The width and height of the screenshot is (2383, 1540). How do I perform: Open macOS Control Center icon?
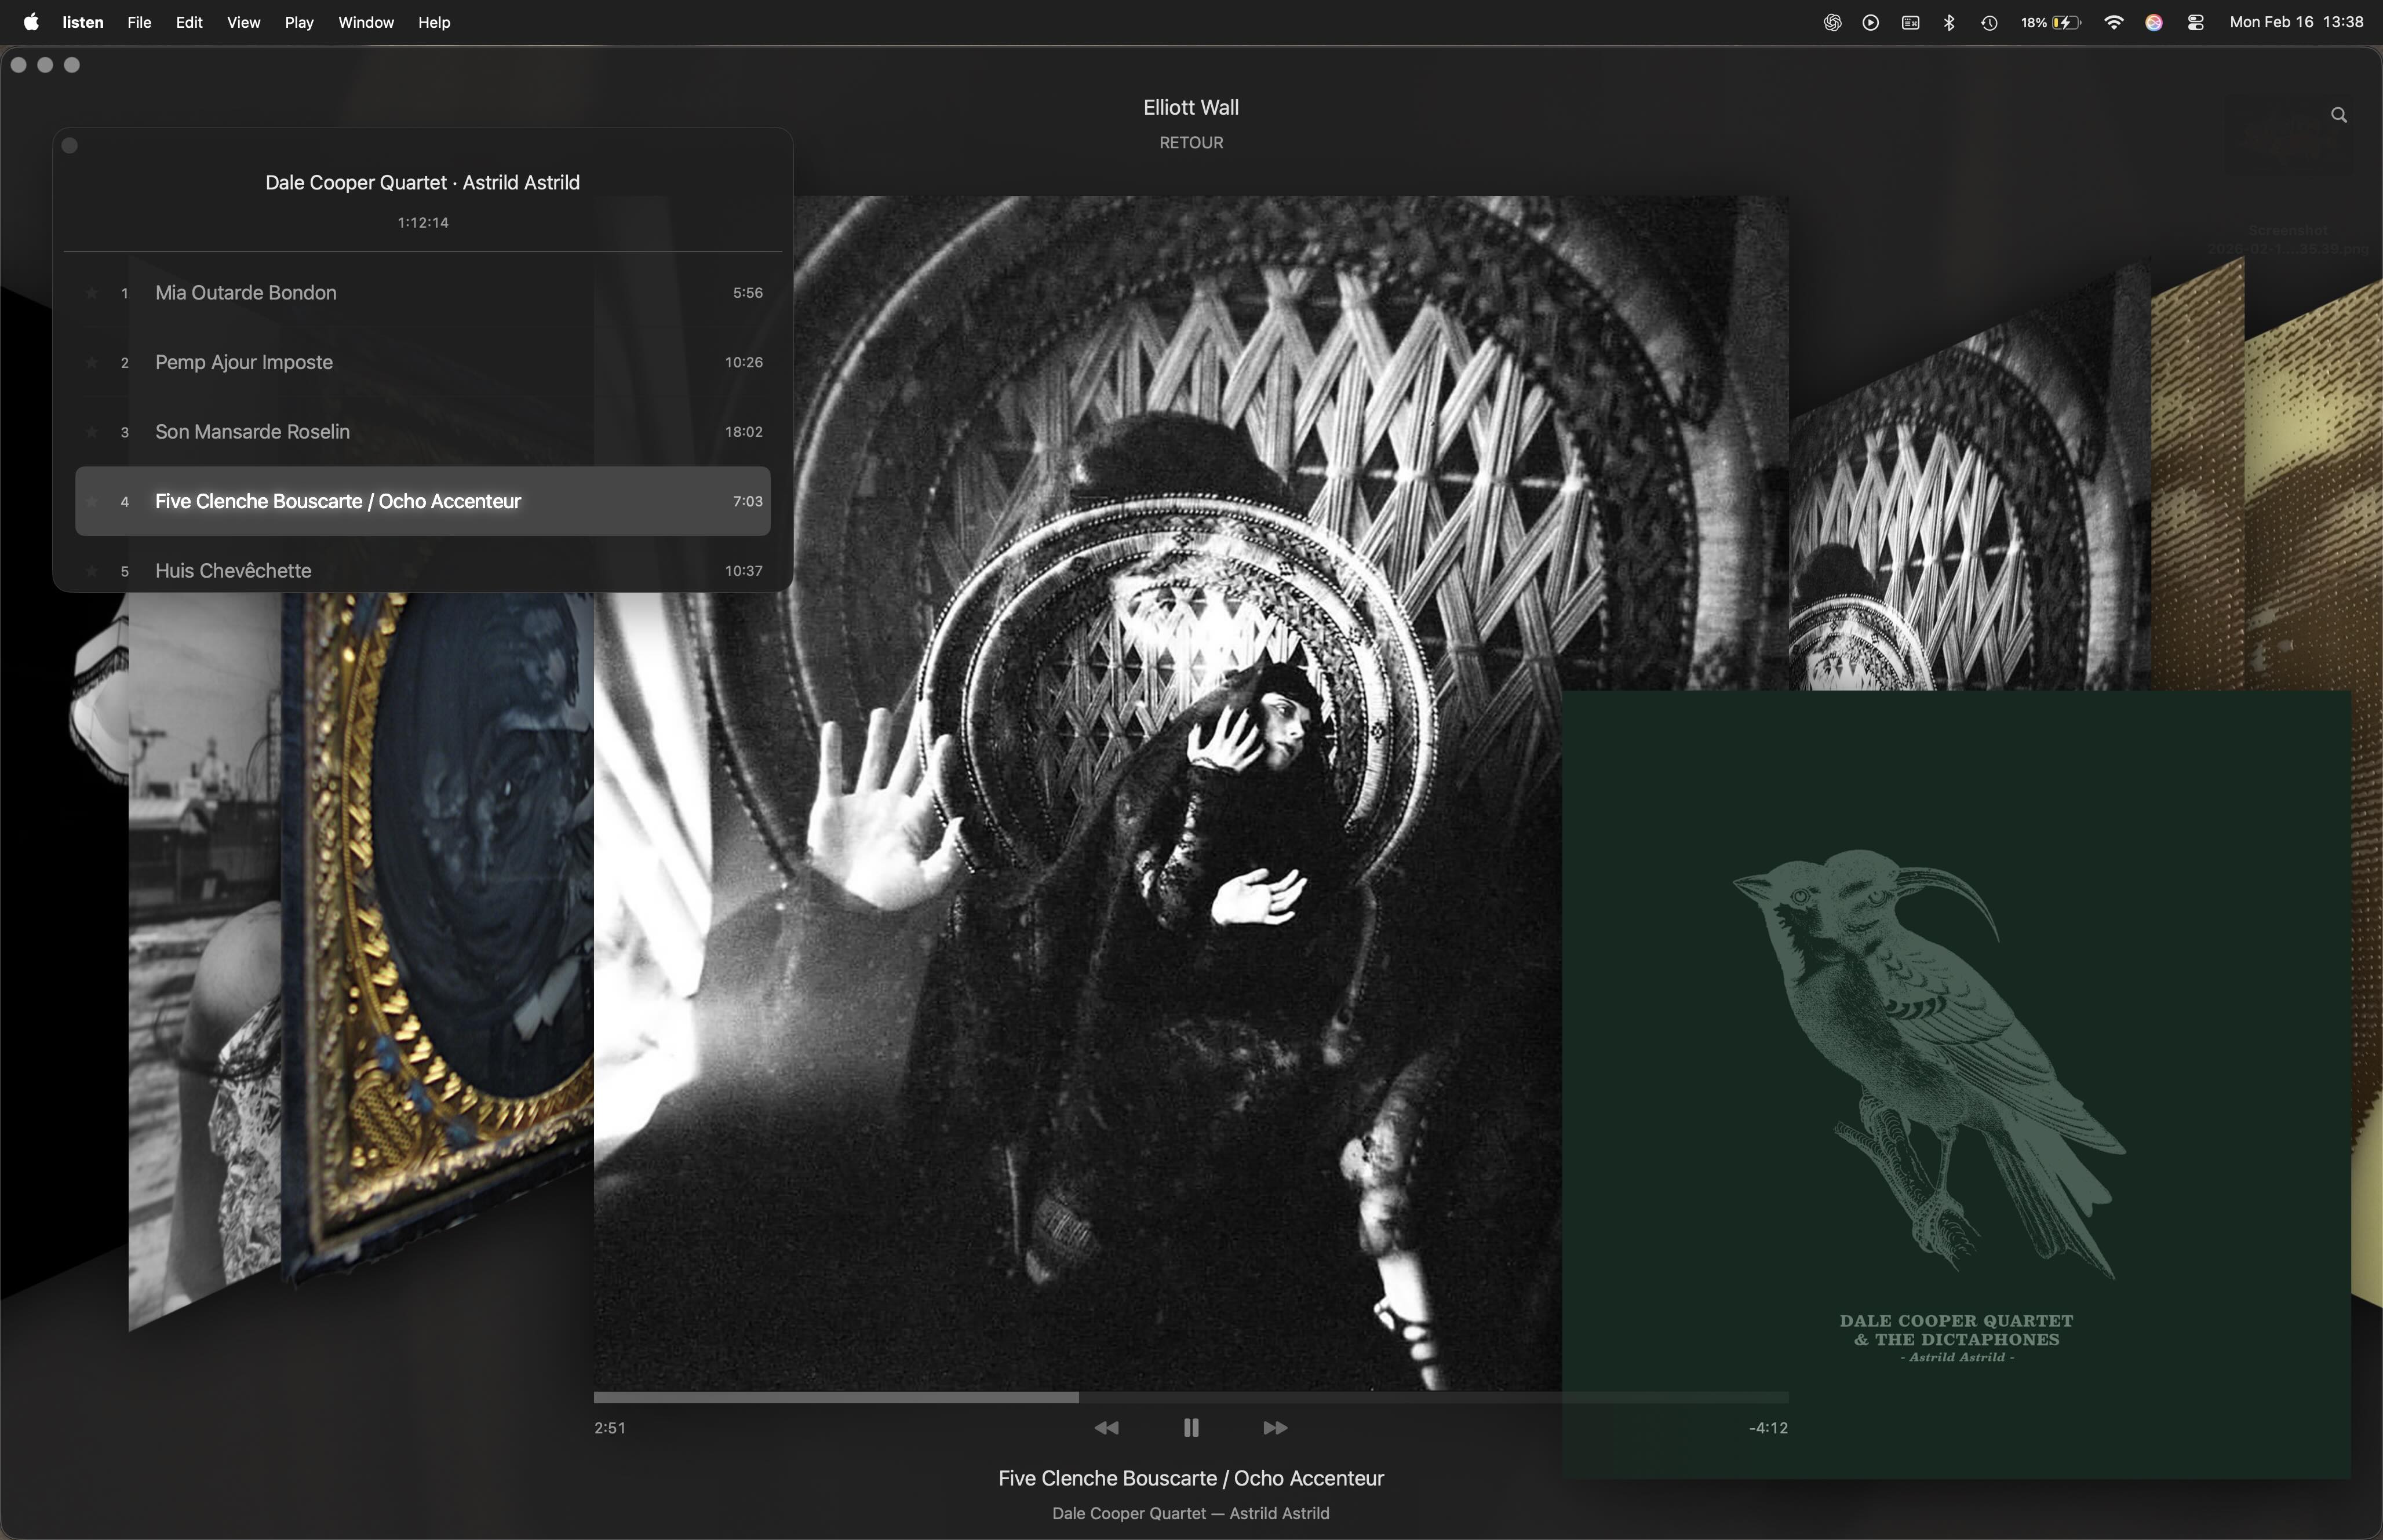[x=2195, y=22]
